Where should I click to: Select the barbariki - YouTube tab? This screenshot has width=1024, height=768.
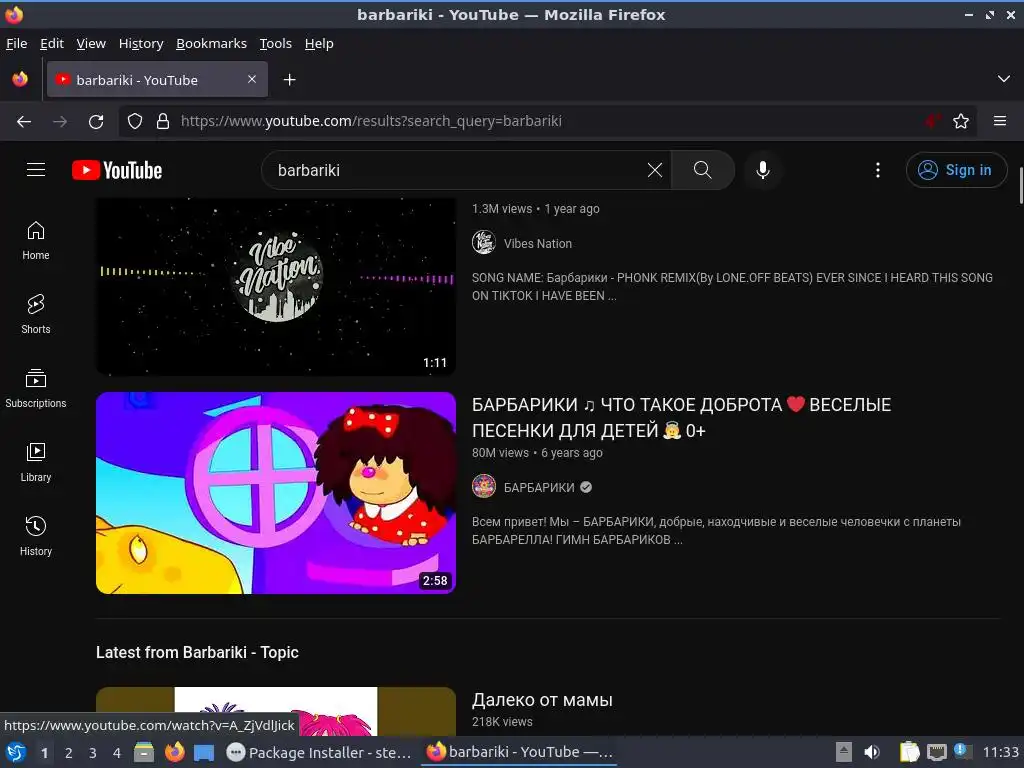157,80
